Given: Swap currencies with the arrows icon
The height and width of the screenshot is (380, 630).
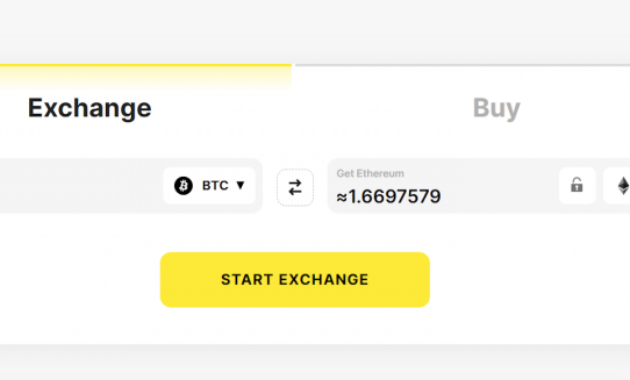Looking at the screenshot, I should coord(295,188).
